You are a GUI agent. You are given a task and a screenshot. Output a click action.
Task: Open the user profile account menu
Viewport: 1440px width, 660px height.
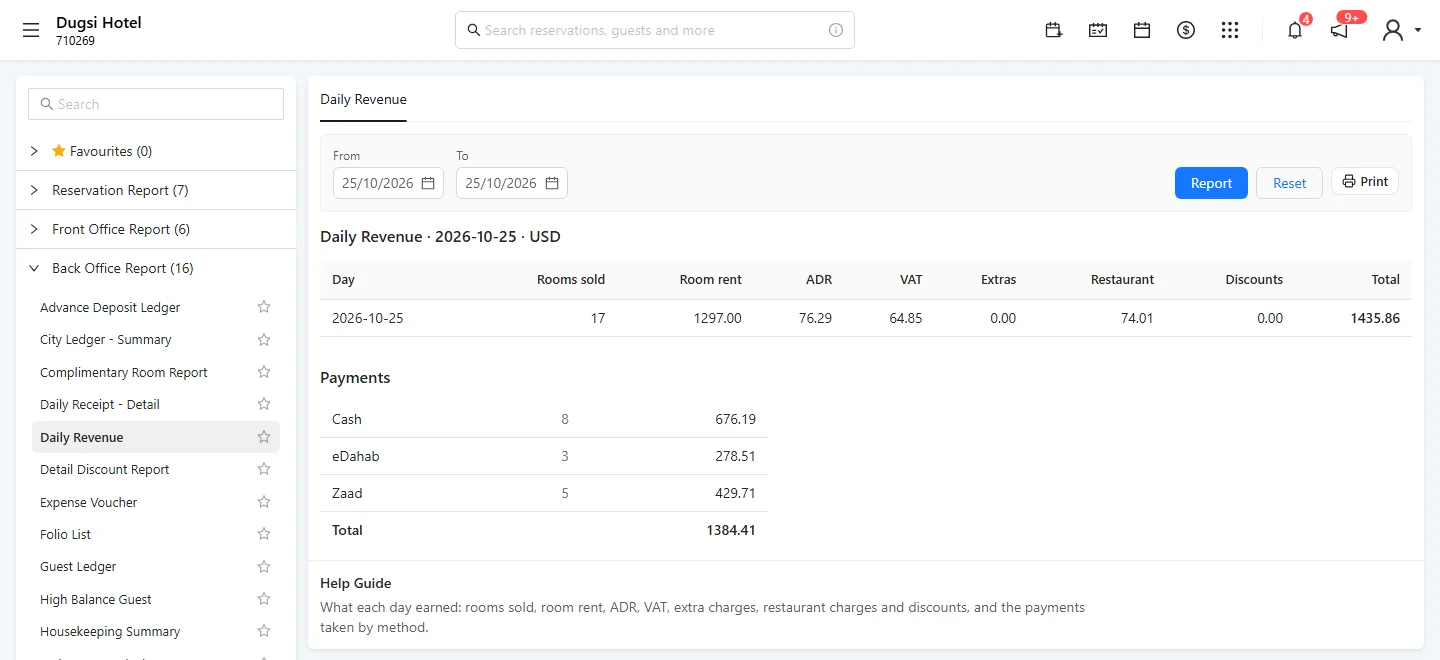[1400, 30]
